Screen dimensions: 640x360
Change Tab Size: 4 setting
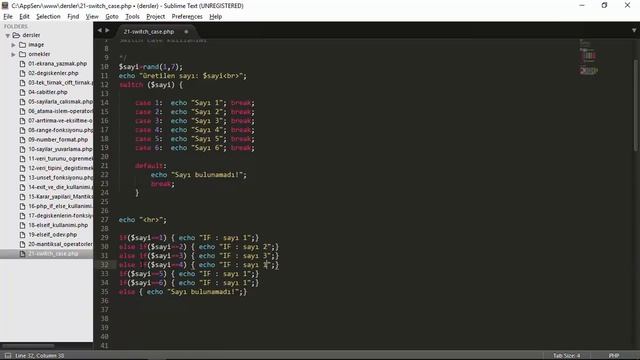click(567, 356)
